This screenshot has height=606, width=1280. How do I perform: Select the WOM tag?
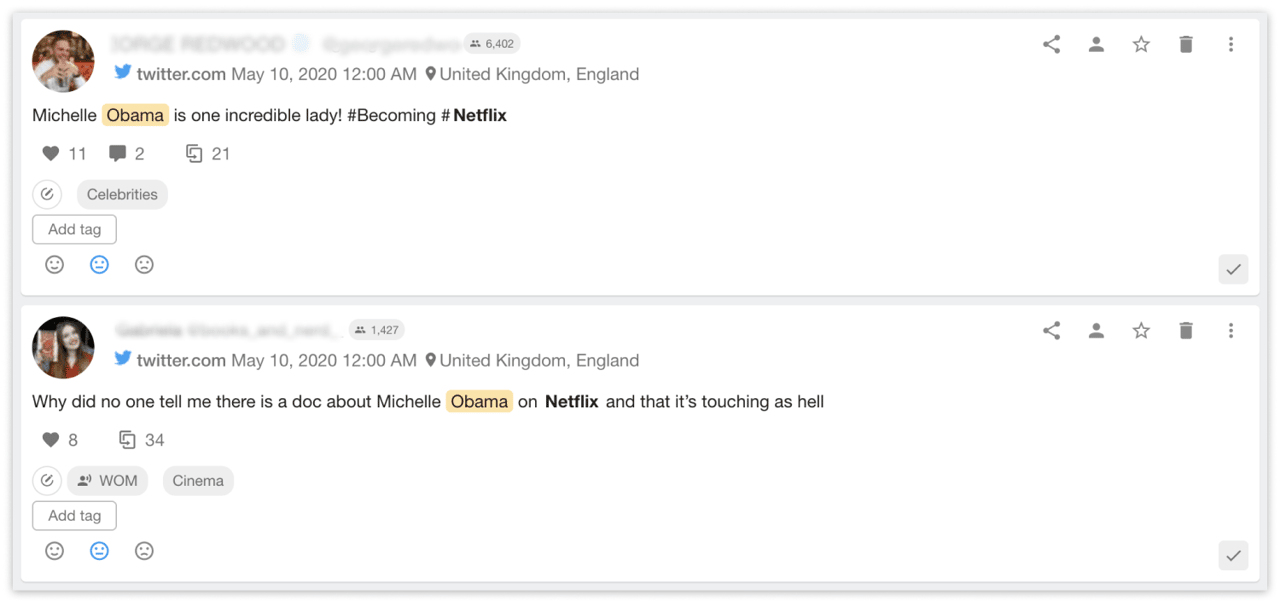108,481
